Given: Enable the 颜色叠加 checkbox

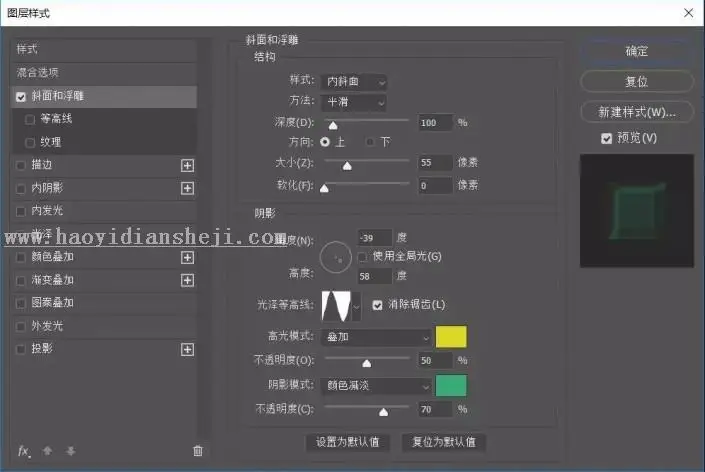Looking at the screenshot, I should point(21,258).
